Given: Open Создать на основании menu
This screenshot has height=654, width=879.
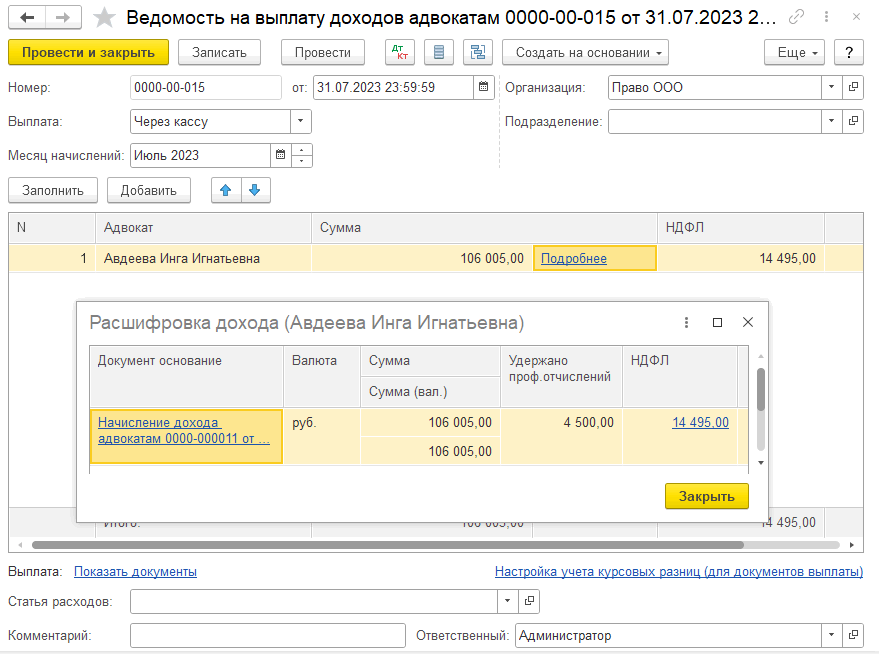Looking at the screenshot, I should (584, 53).
